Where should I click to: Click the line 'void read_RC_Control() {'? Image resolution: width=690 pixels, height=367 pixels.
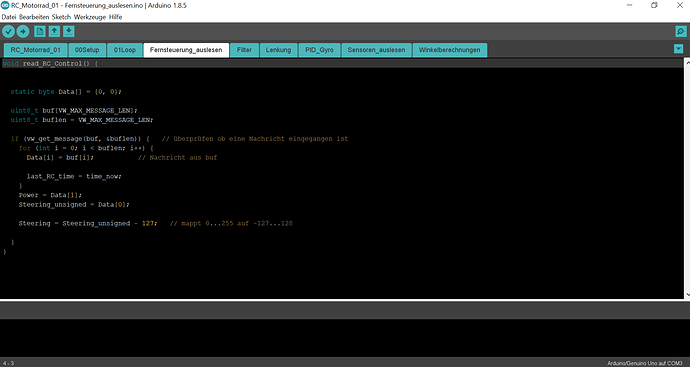click(x=51, y=64)
